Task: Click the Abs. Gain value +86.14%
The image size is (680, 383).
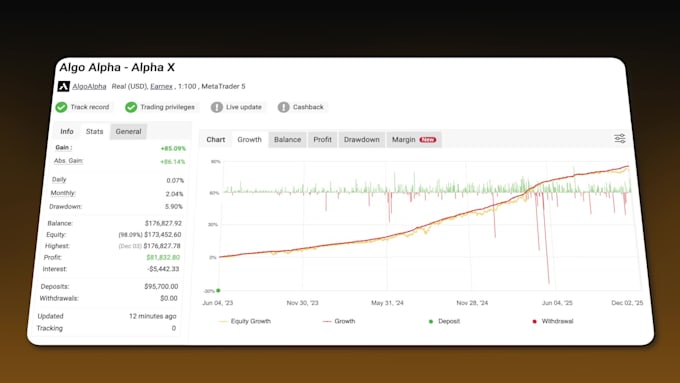Action: [x=173, y=162]
